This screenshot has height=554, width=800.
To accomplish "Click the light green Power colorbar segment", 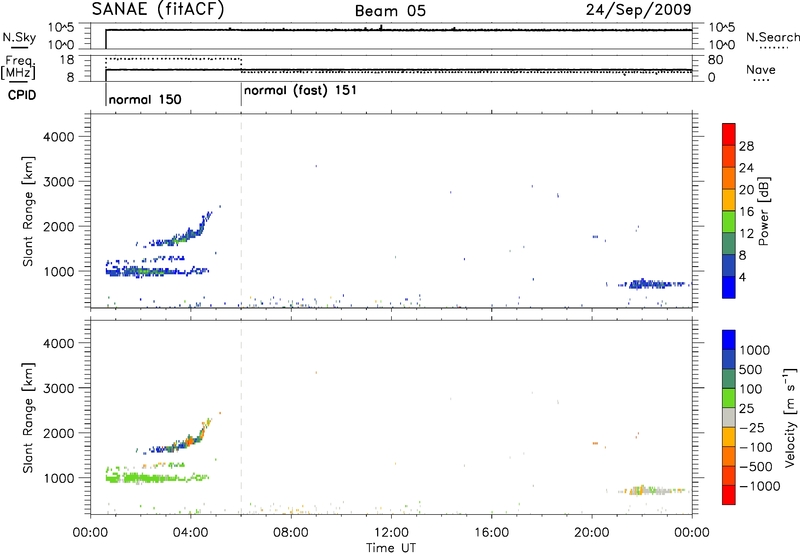I will click(x=729, y=222).
